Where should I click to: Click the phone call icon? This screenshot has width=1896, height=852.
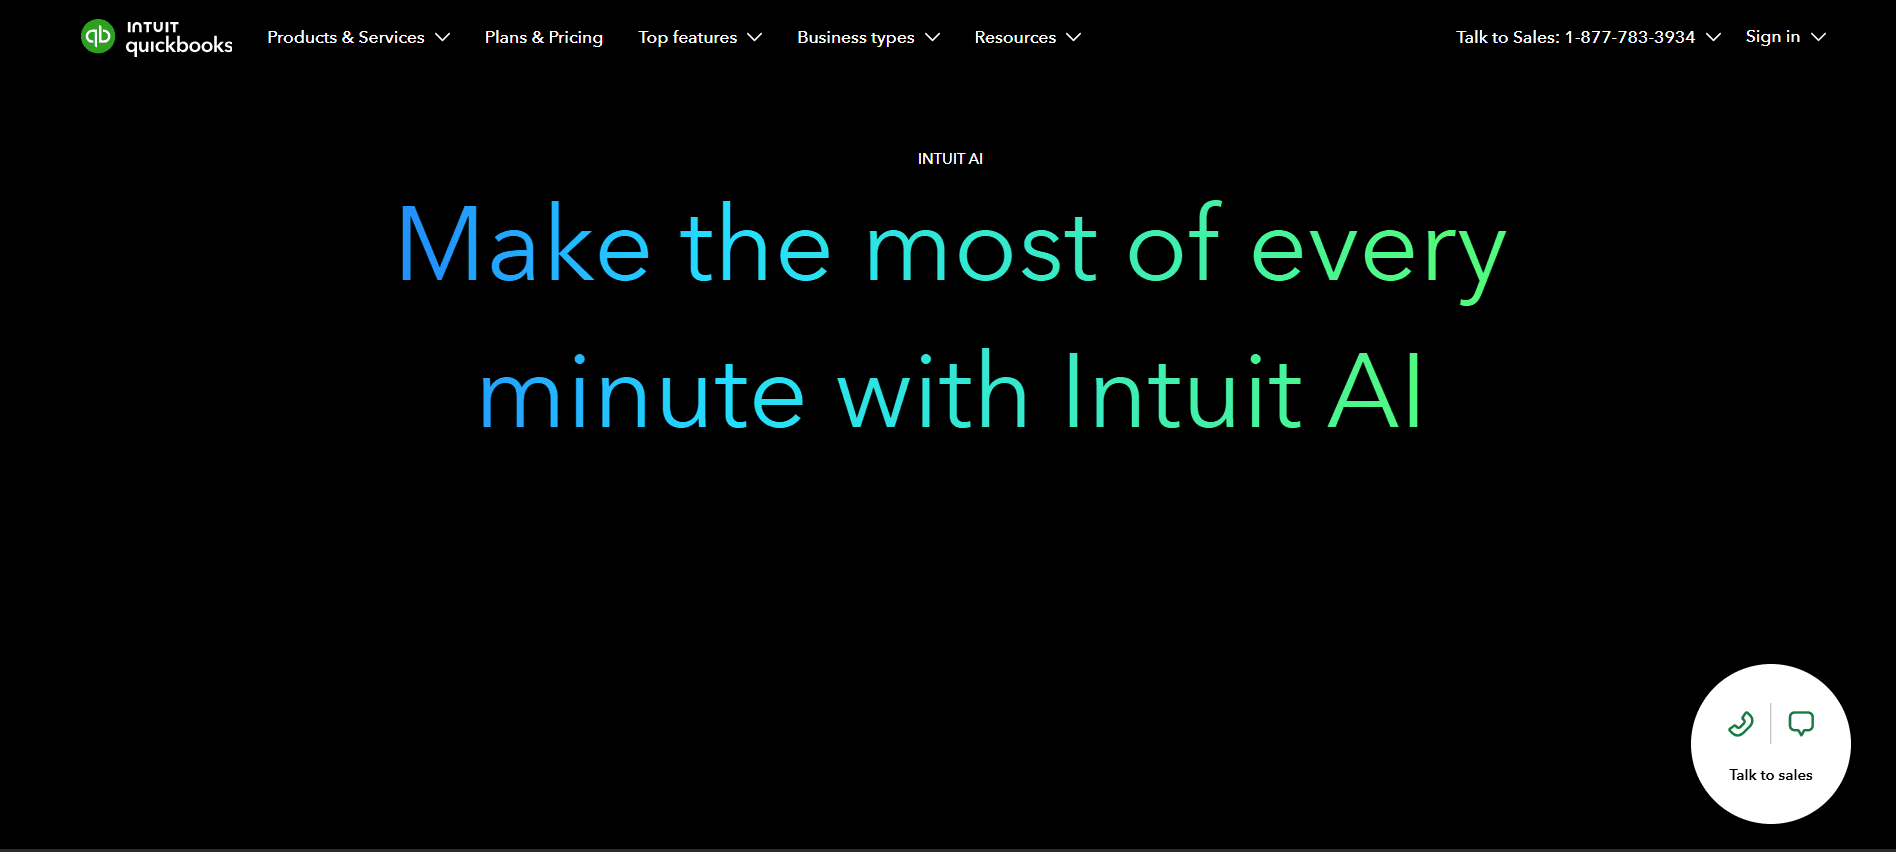[1741, 723]
